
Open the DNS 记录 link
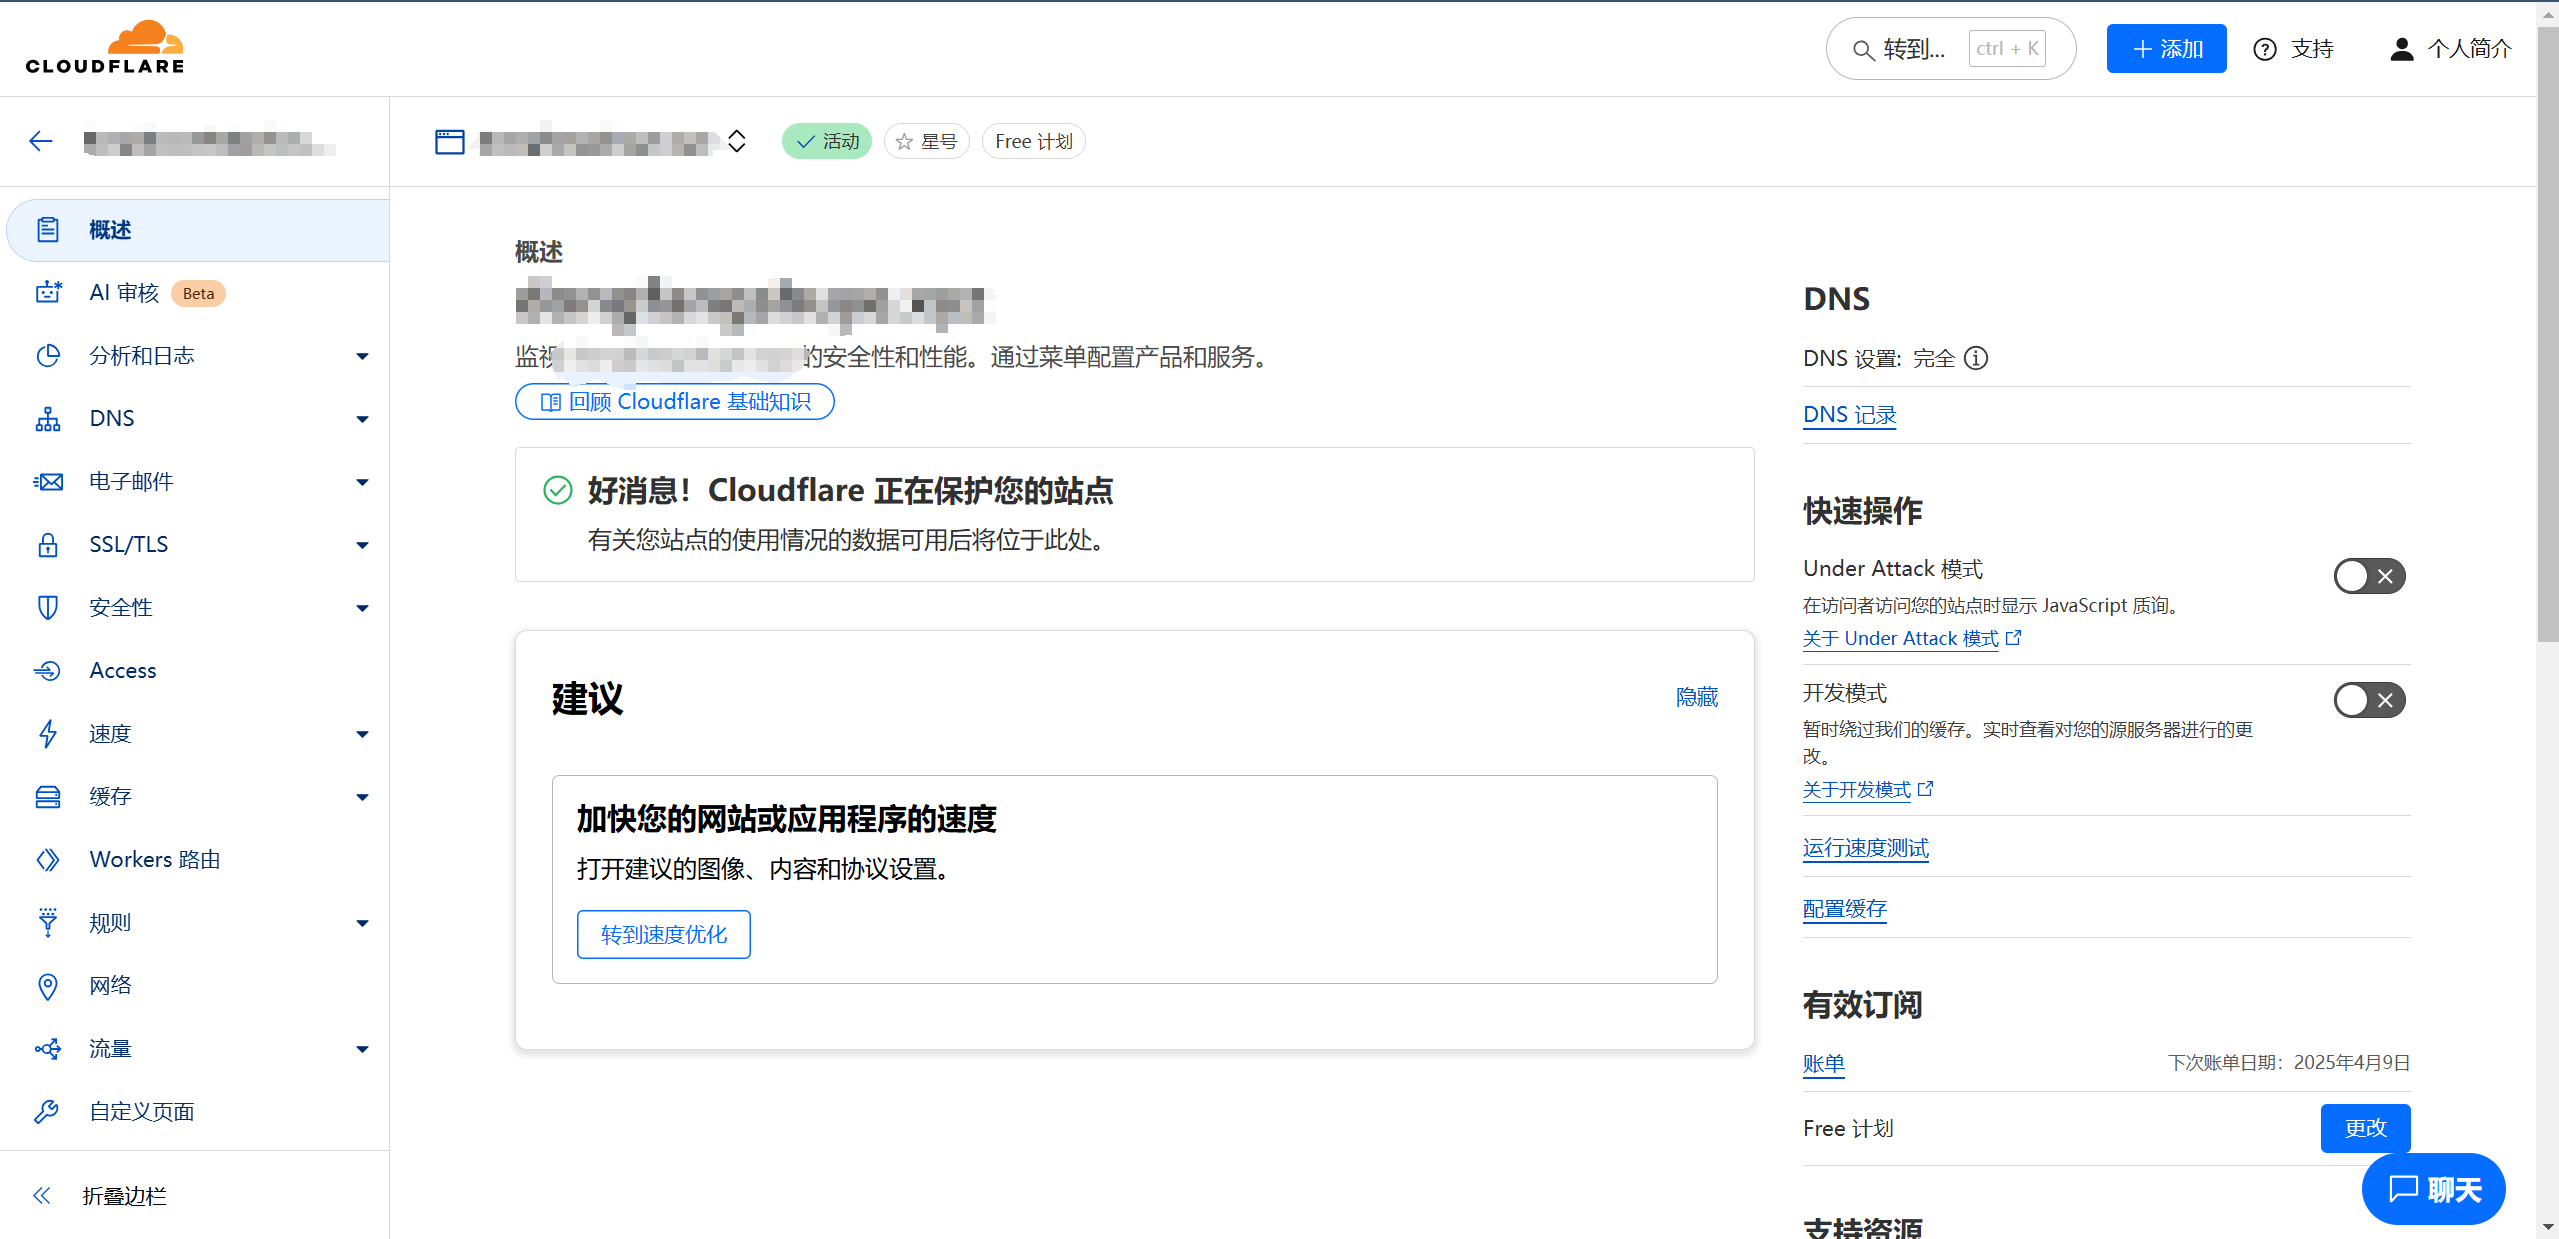point(1850,415)
